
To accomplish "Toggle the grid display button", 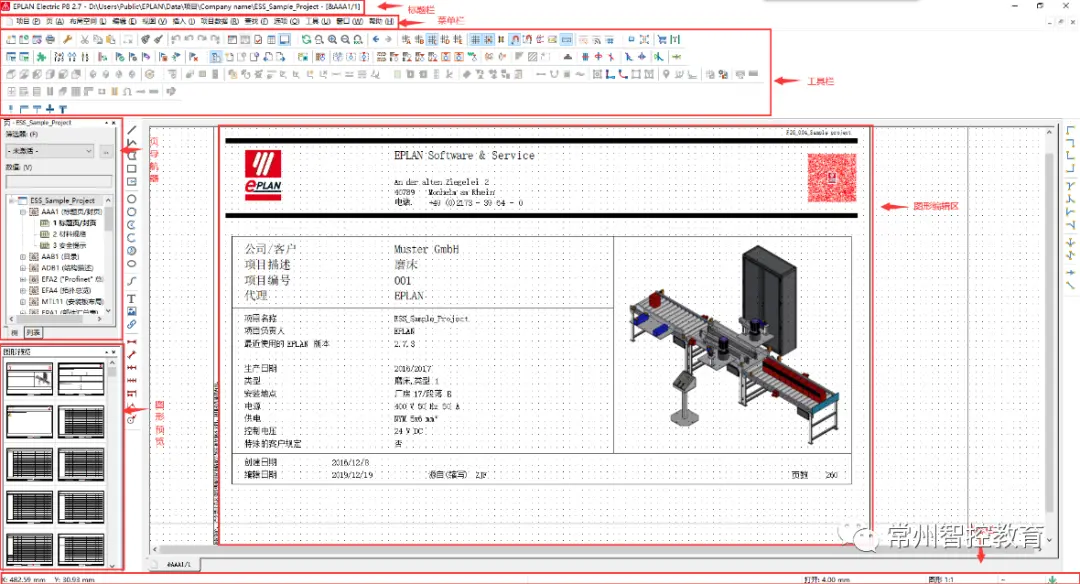I will 475,39.
